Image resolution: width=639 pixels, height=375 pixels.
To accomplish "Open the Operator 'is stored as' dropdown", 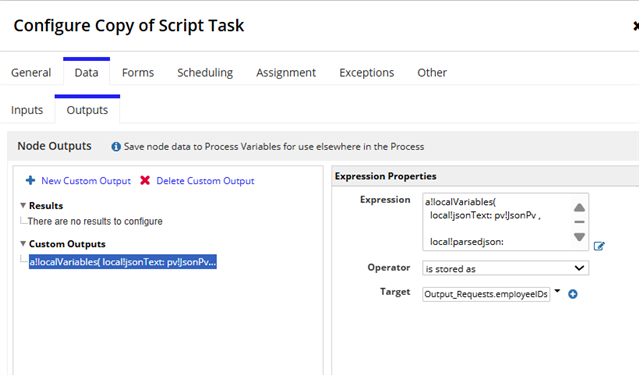I will click(x=505, y=268).
